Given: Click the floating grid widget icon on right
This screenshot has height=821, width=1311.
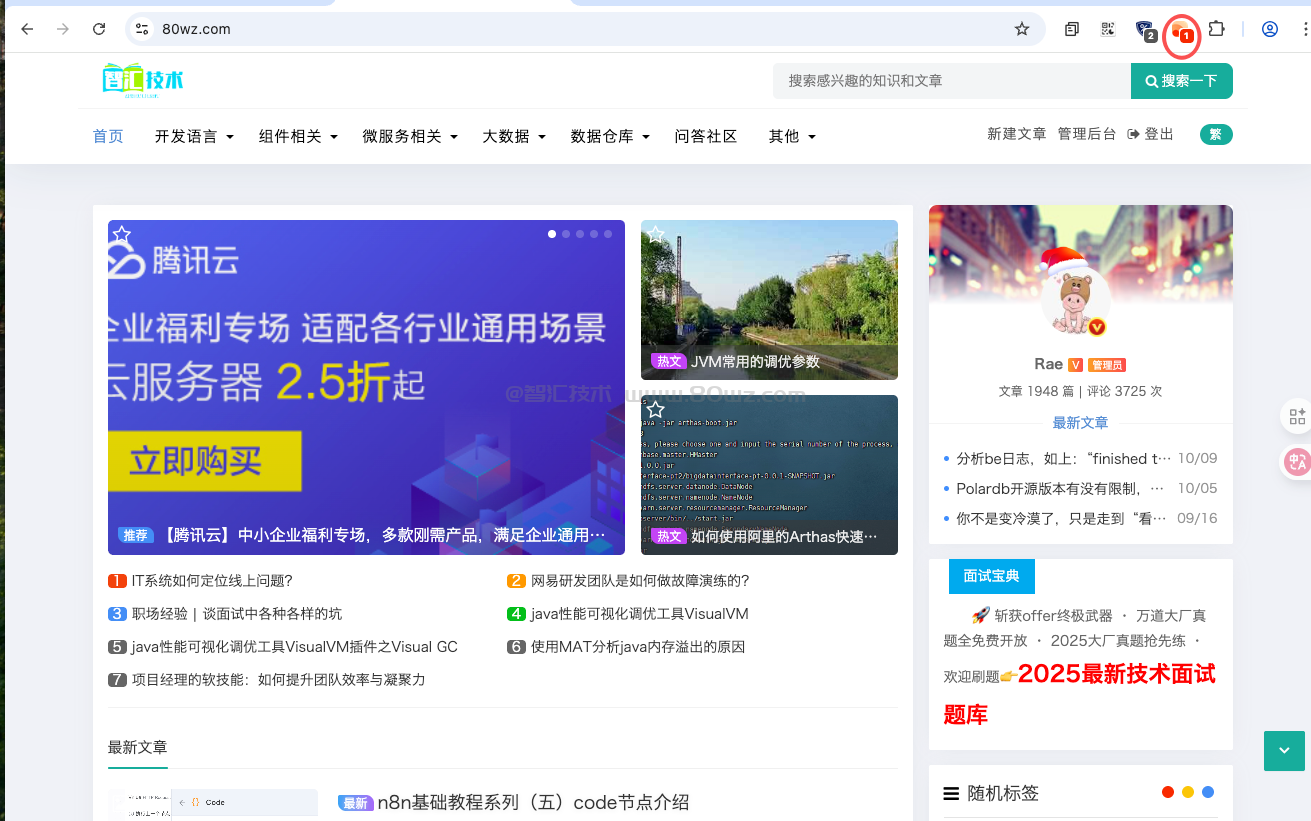Looking at the screenshot, I should point(1297,416).
